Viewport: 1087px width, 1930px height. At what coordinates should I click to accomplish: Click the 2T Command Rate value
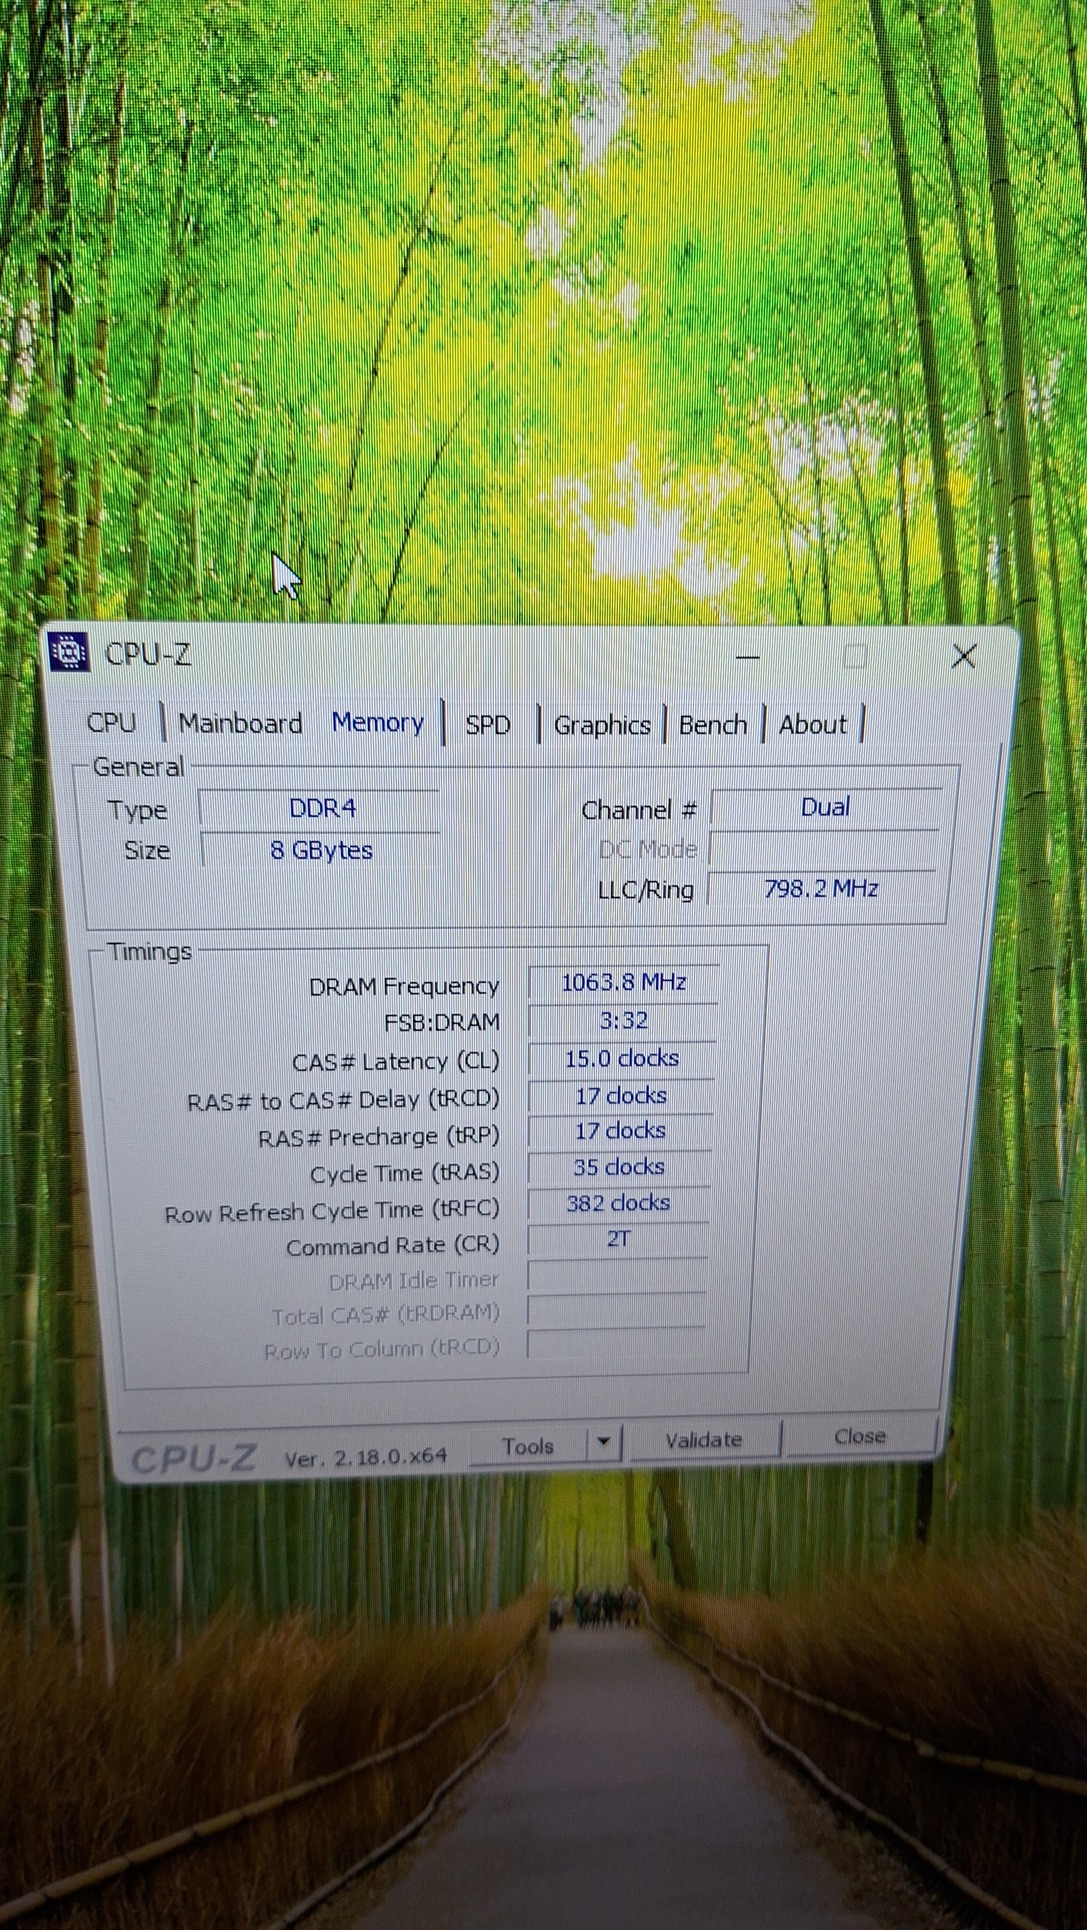(618, 1239)
